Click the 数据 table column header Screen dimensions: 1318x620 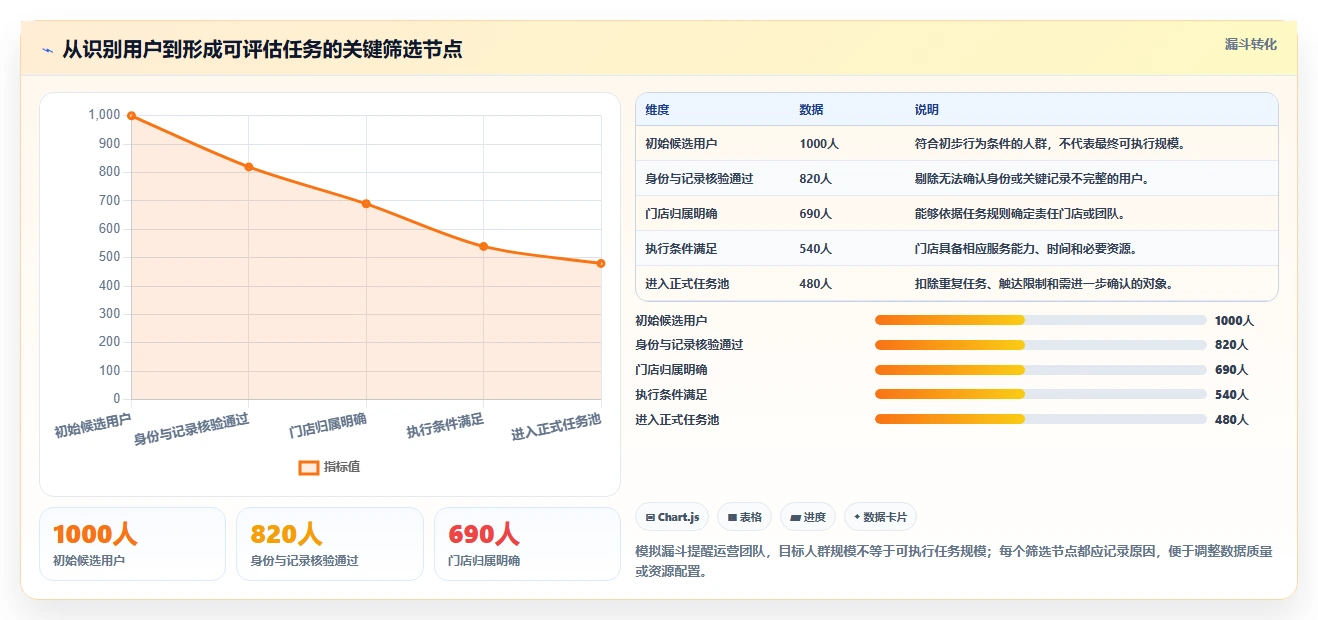[x=811, y=110]
